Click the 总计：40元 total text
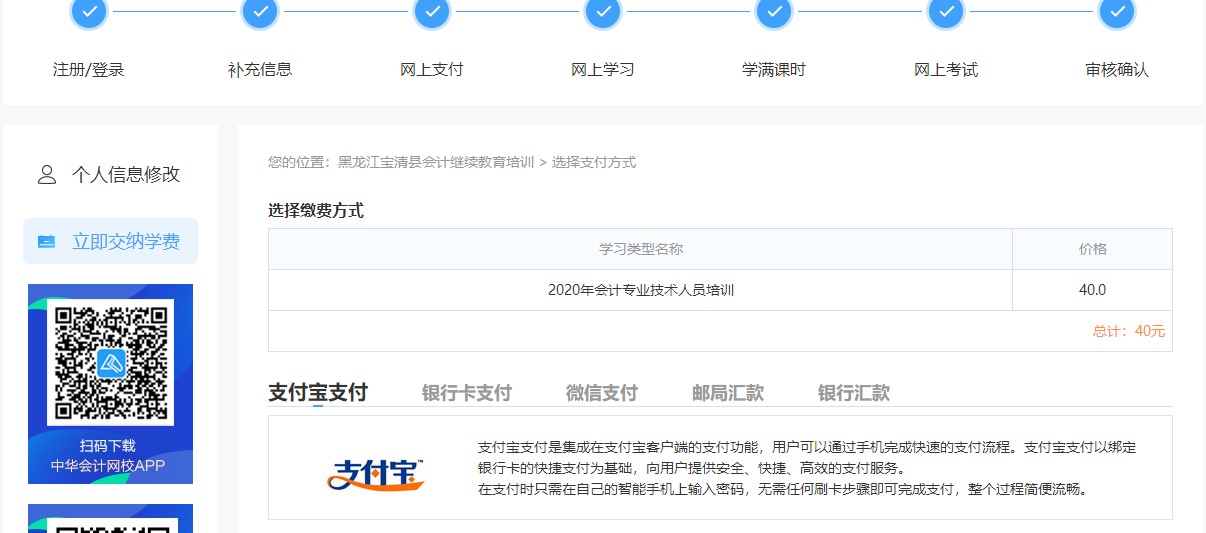The image size is (1206, 533). click(x=1129, y=331)
